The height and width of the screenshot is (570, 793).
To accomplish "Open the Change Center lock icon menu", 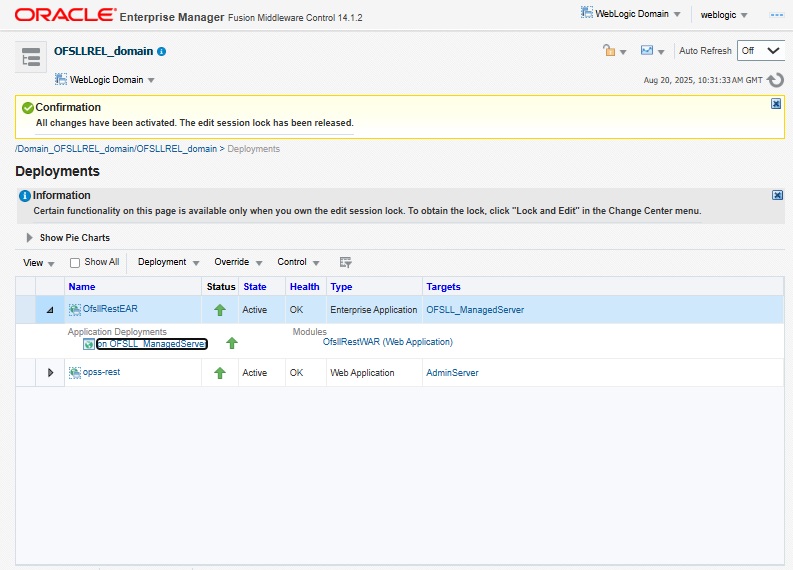I will pyautogui.click(x=614, y=51).
